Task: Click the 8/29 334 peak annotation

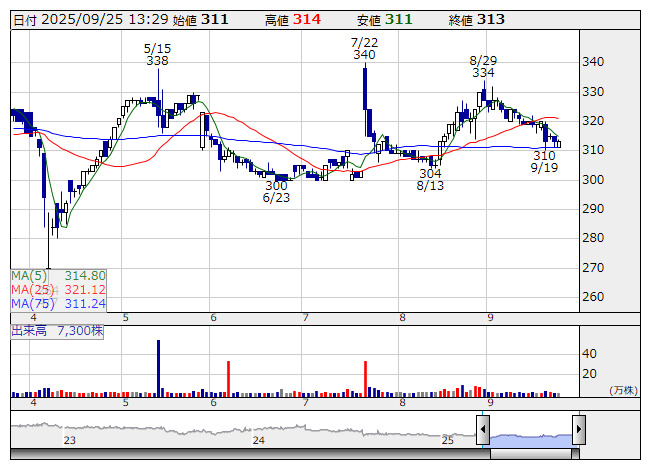Action: click(x=483, y=66)
